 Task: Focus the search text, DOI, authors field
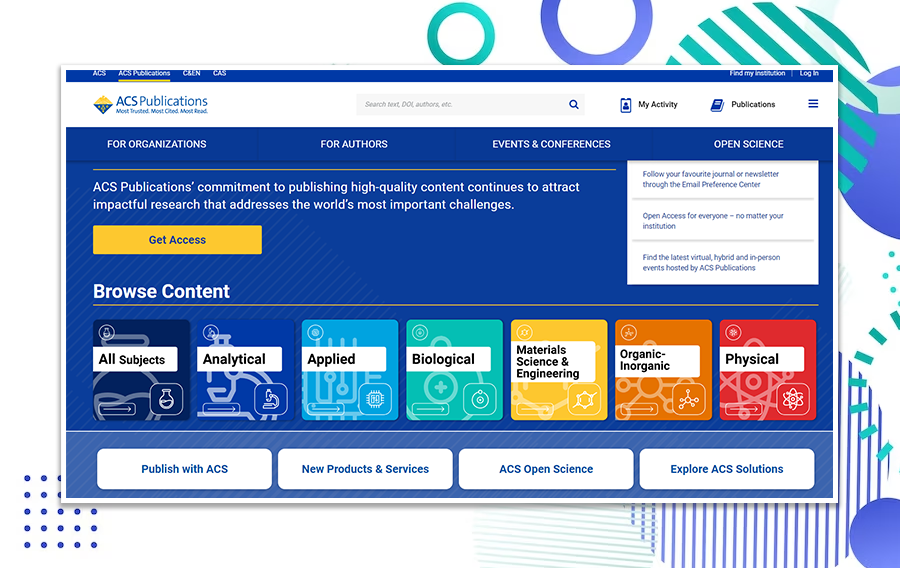tap(460, 104)
